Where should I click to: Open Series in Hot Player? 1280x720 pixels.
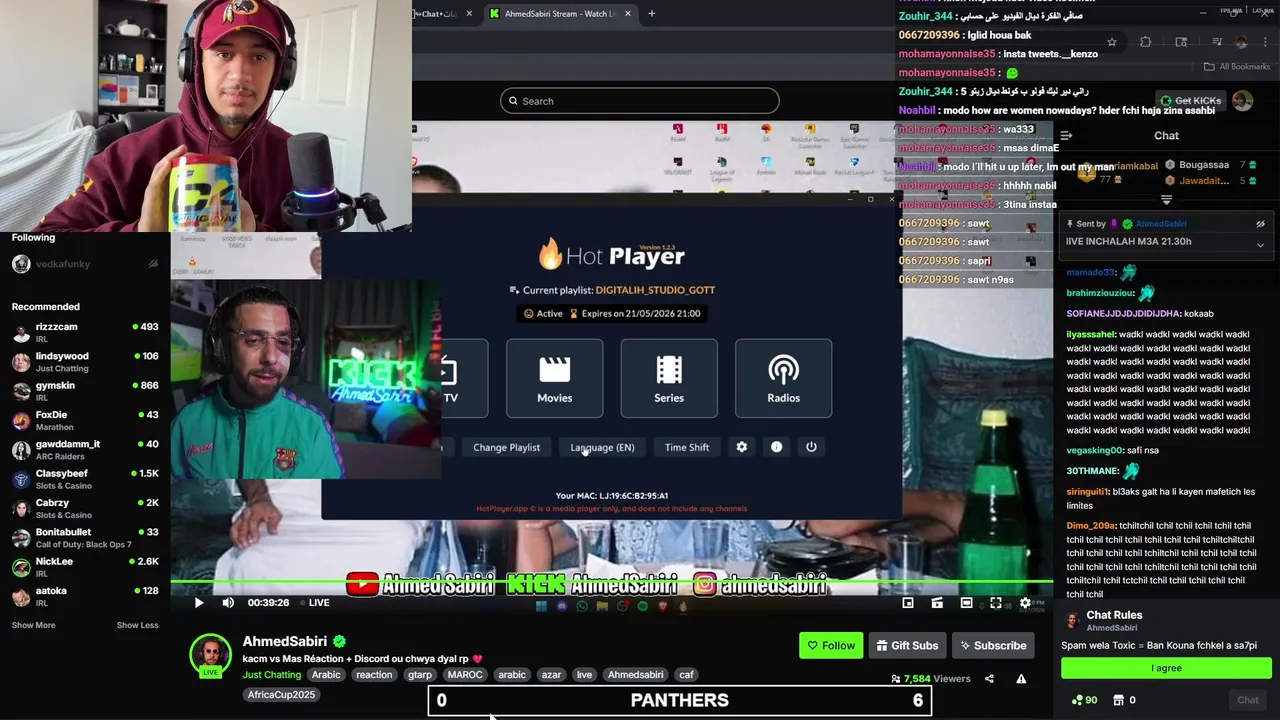[669, 377]
